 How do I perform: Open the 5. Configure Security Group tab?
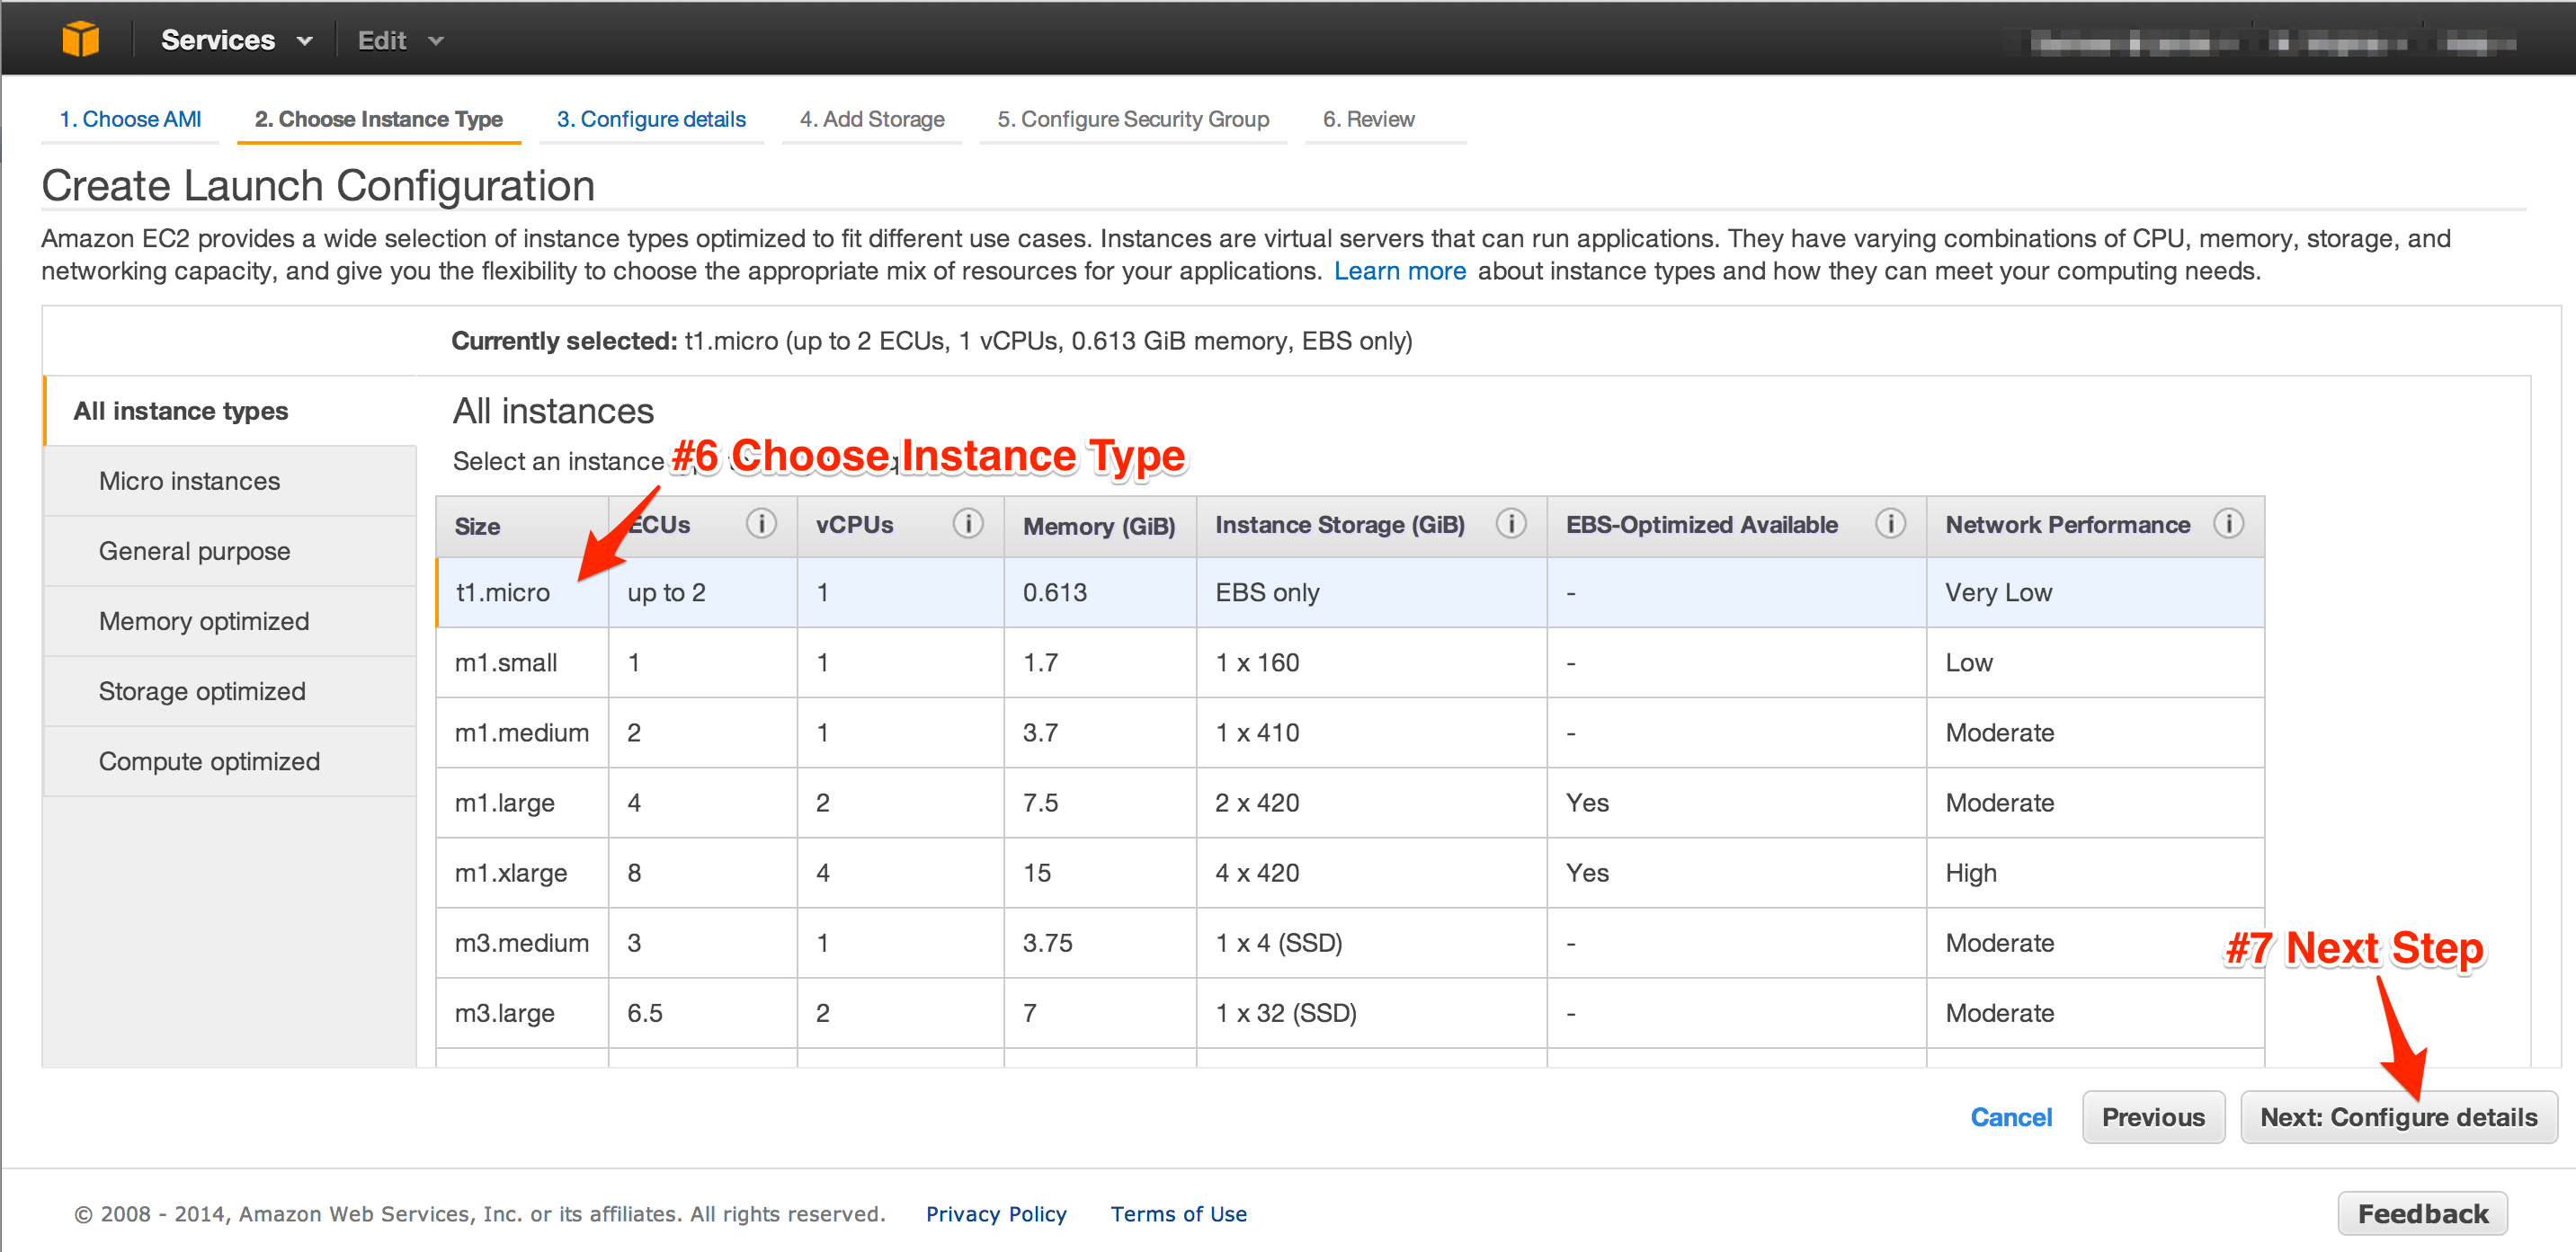tap(1133, 119)
